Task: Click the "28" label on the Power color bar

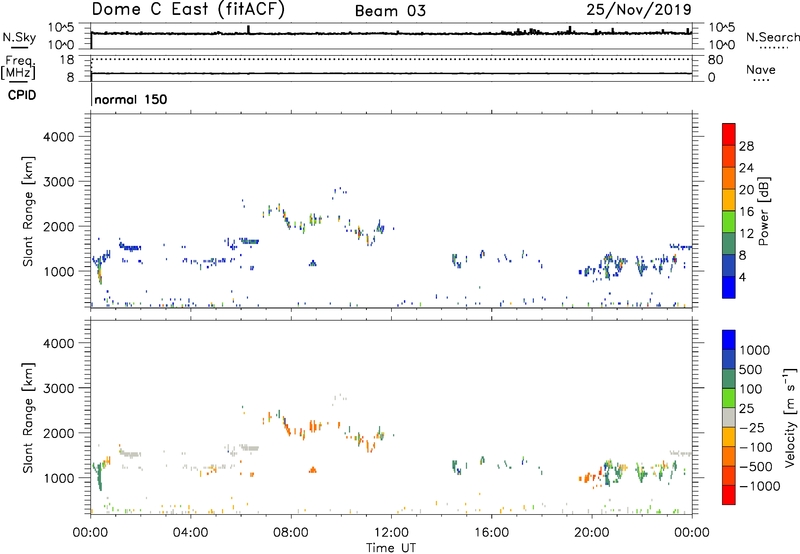Action: click(x=746, y=146)
